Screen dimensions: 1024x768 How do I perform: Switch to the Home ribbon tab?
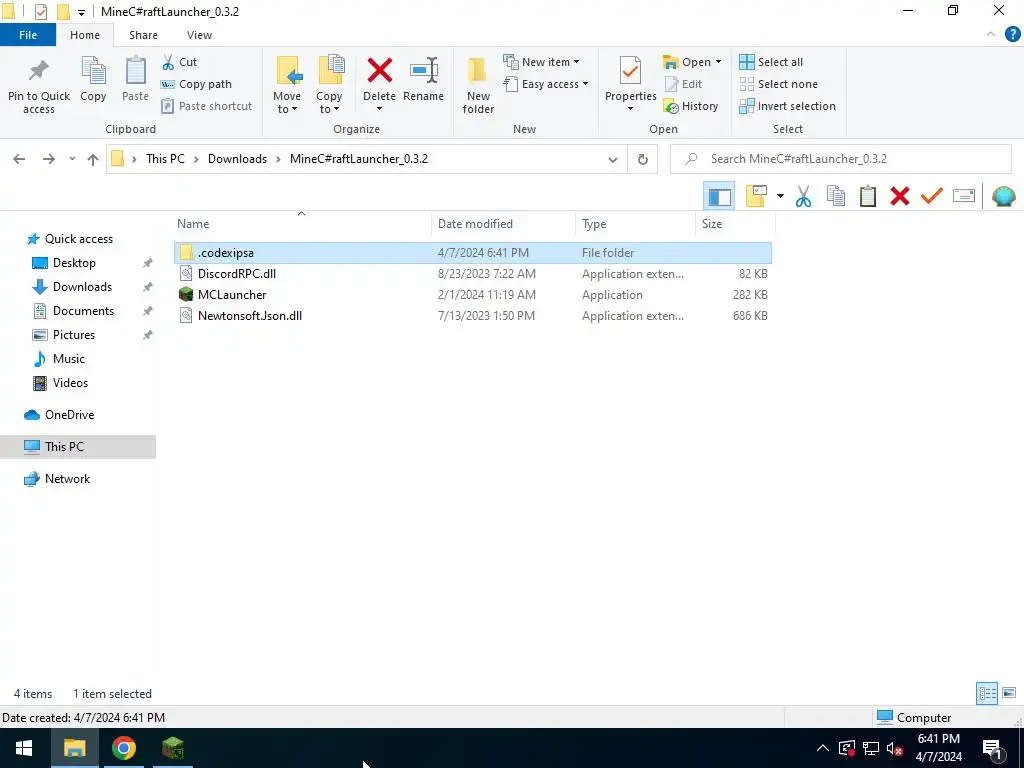(x=85, y=35)
